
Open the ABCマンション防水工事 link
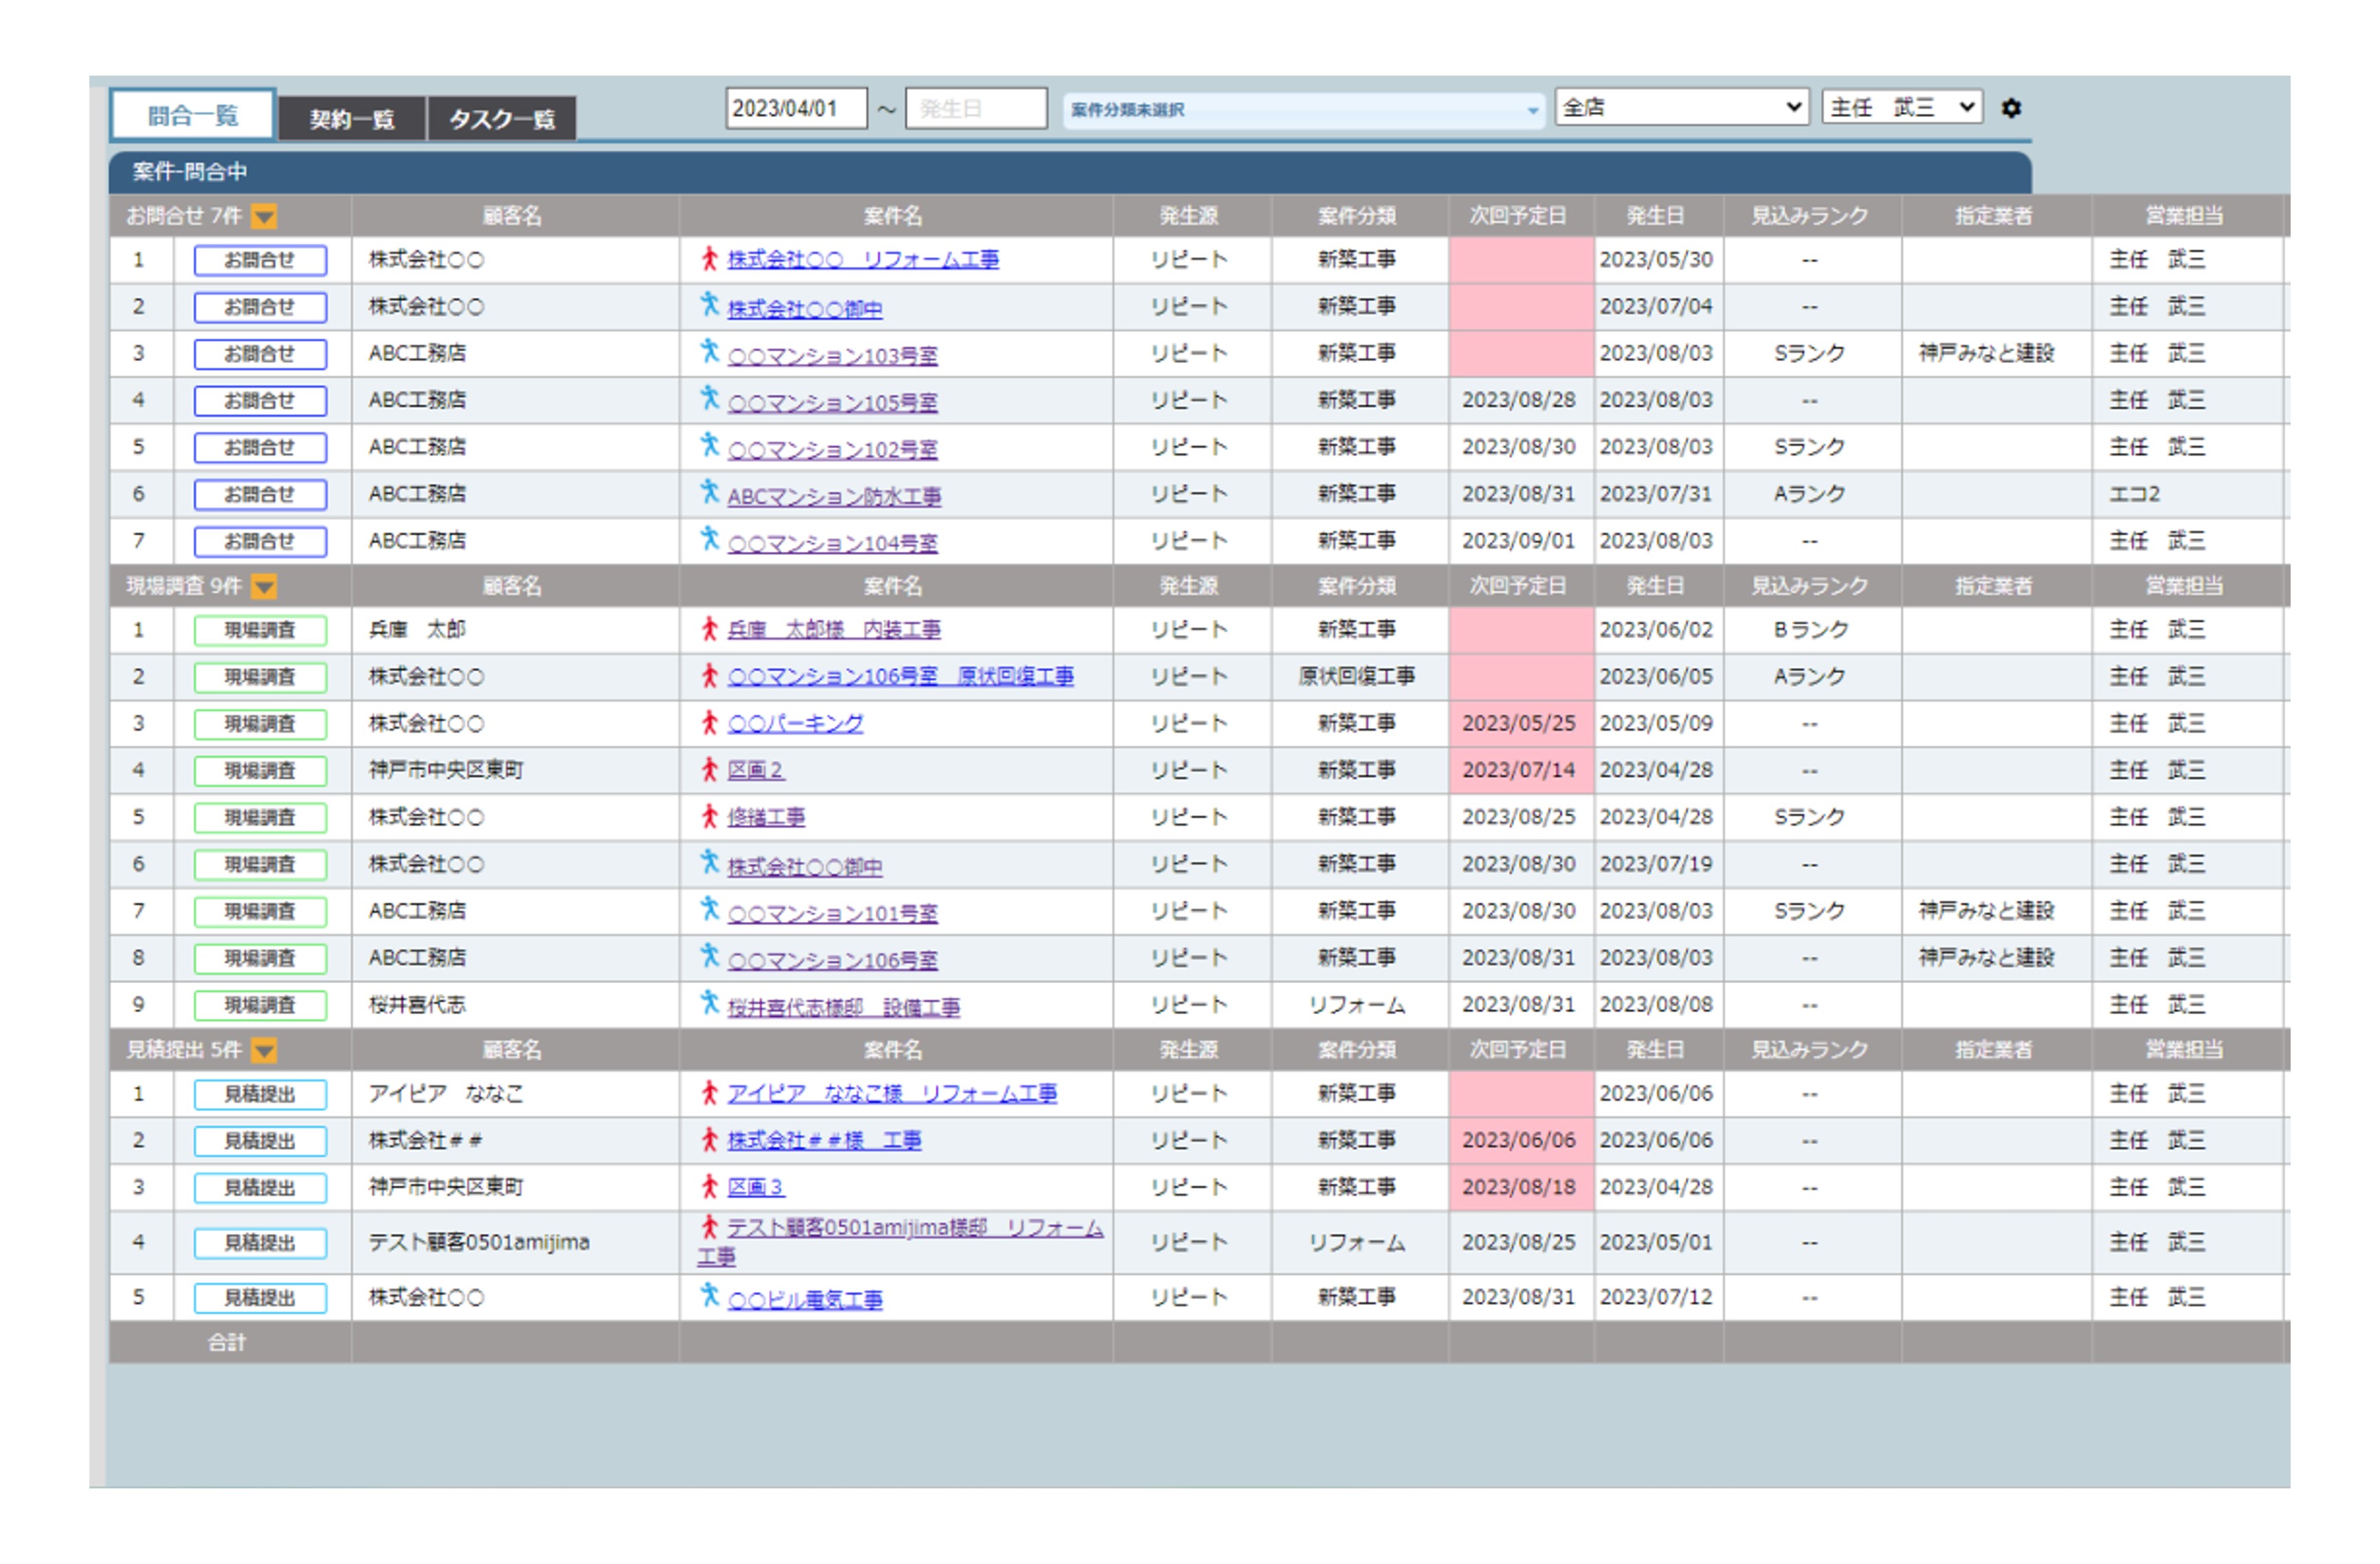(834, 496)
